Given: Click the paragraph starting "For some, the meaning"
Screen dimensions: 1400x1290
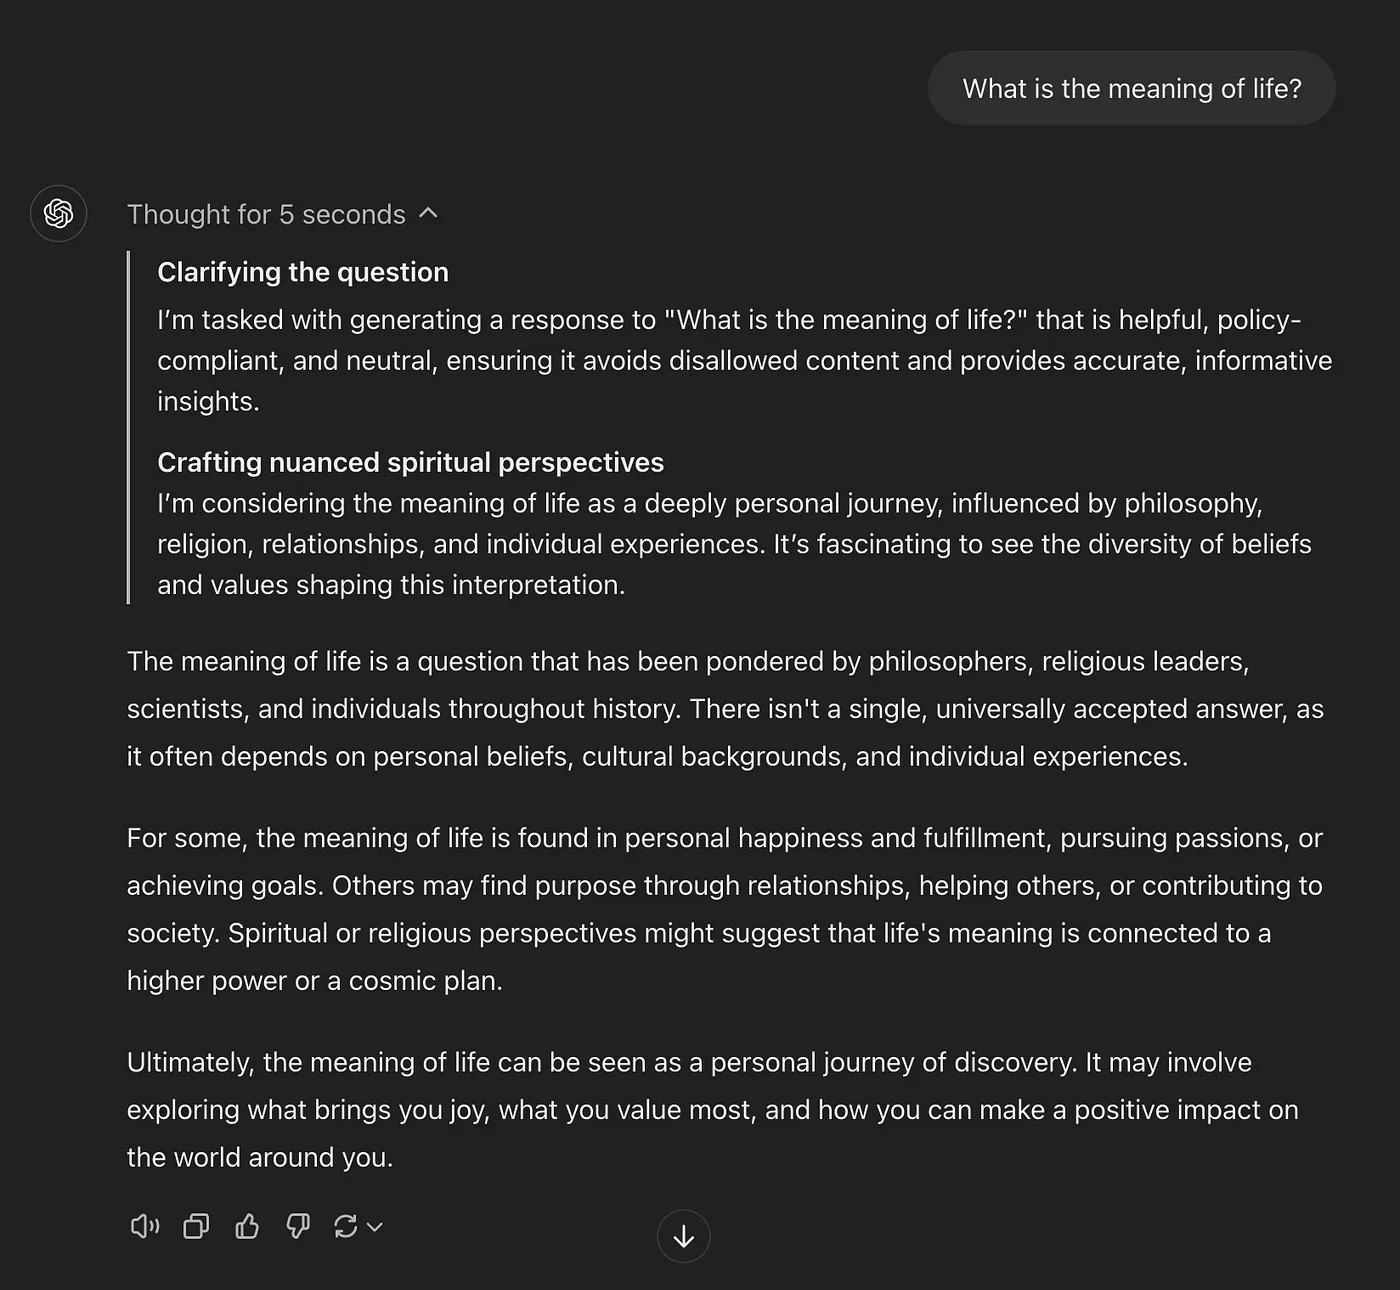Looking at the screenshot, I should click(725, 909).
